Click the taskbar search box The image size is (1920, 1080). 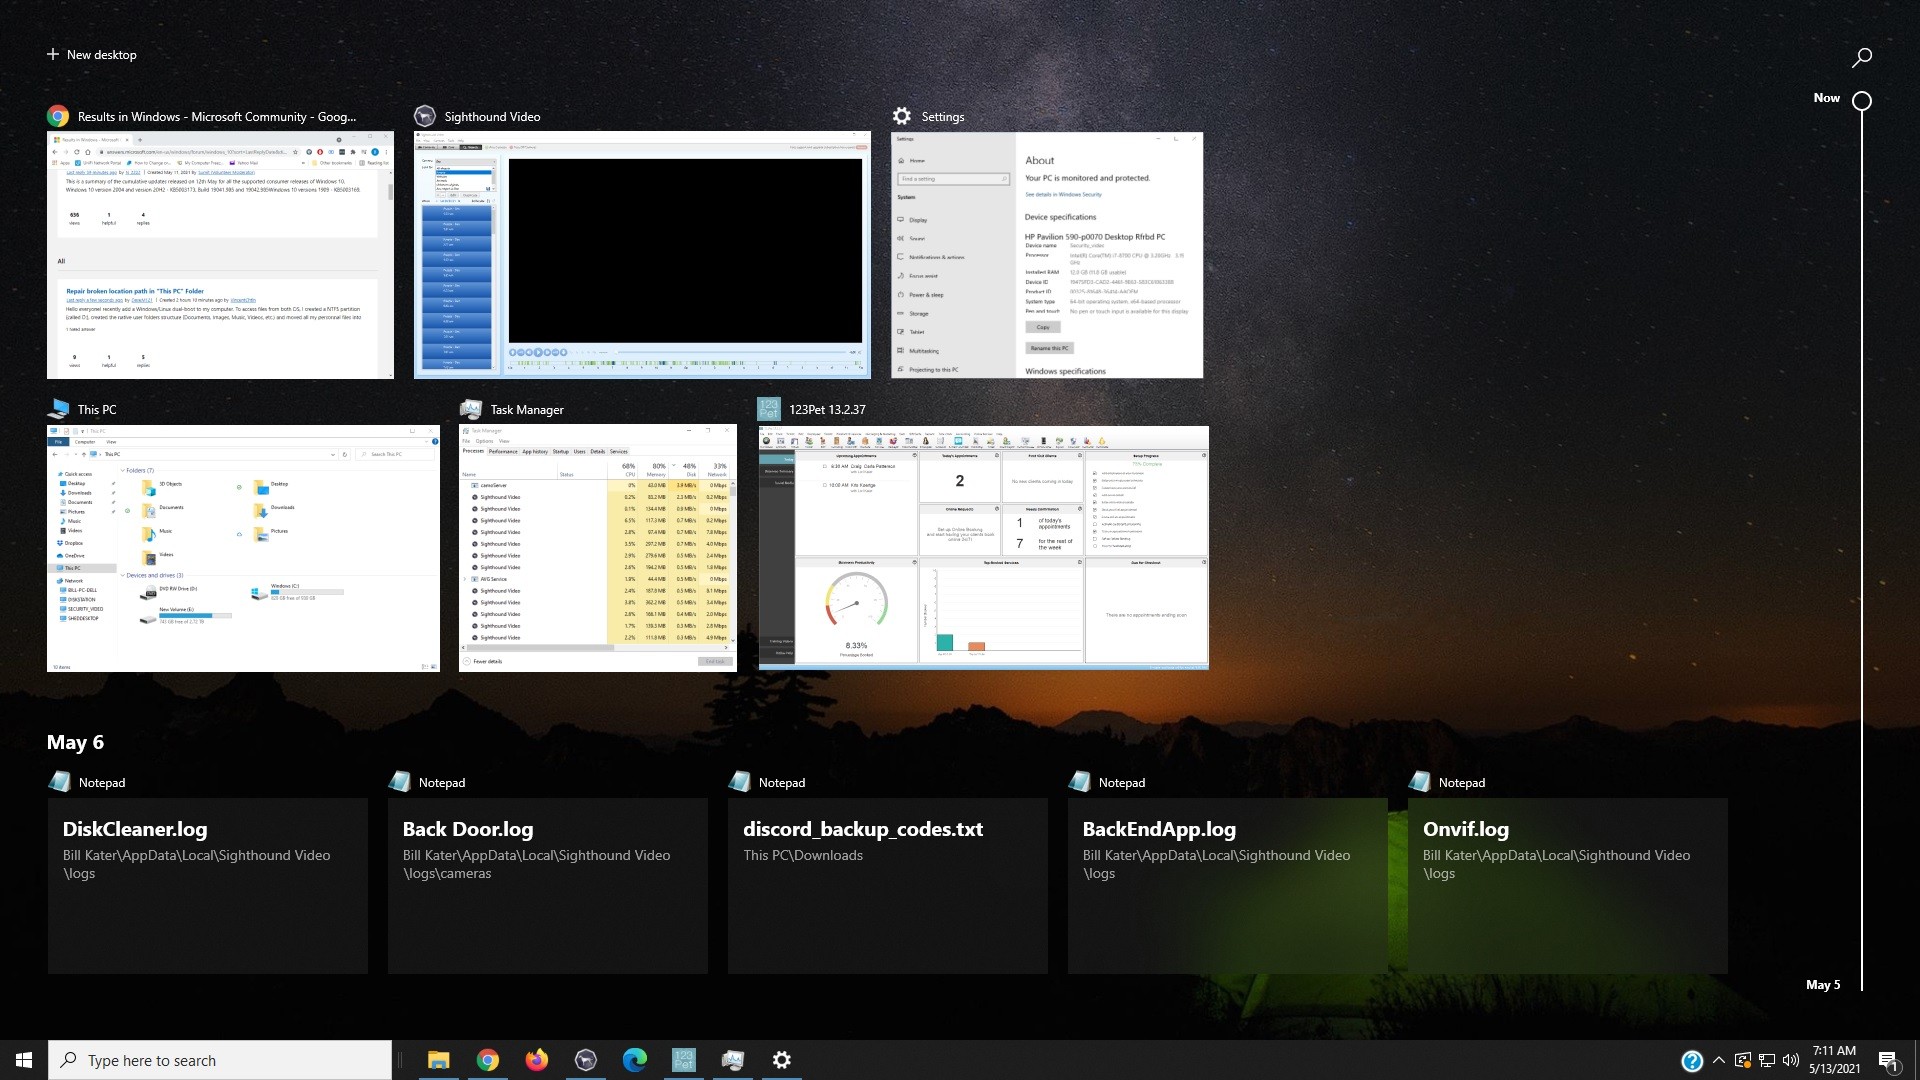coord(220,1060)
